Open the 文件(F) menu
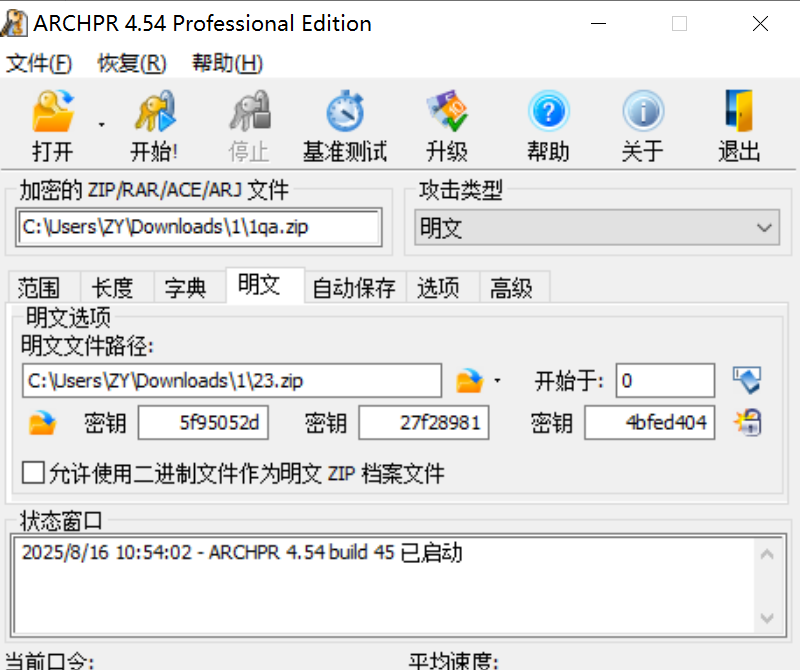The height and width of the screenshot is (670, 800). coord(39,63)
